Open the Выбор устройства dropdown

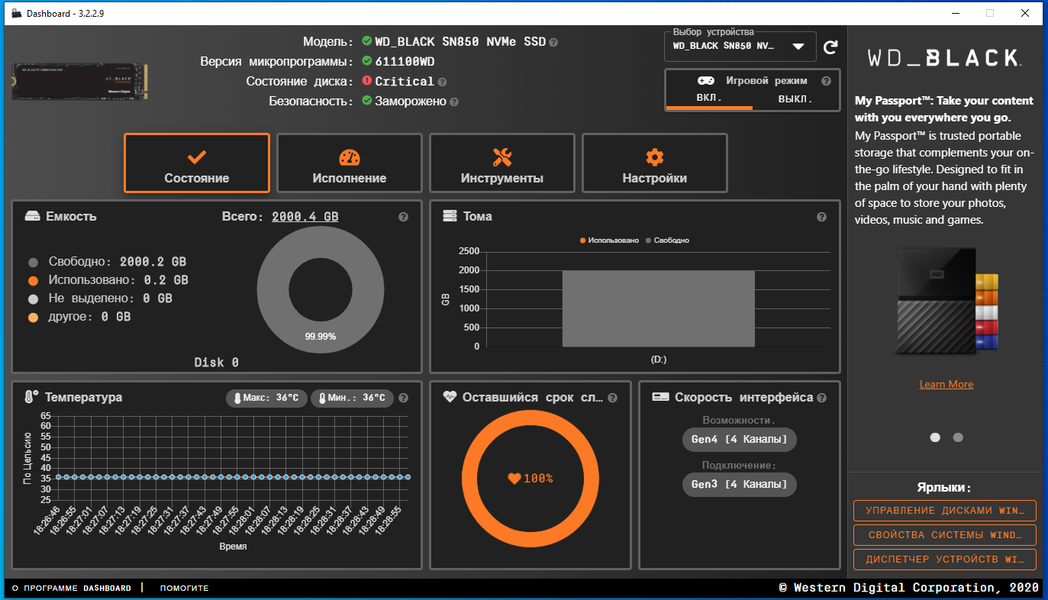740,46
